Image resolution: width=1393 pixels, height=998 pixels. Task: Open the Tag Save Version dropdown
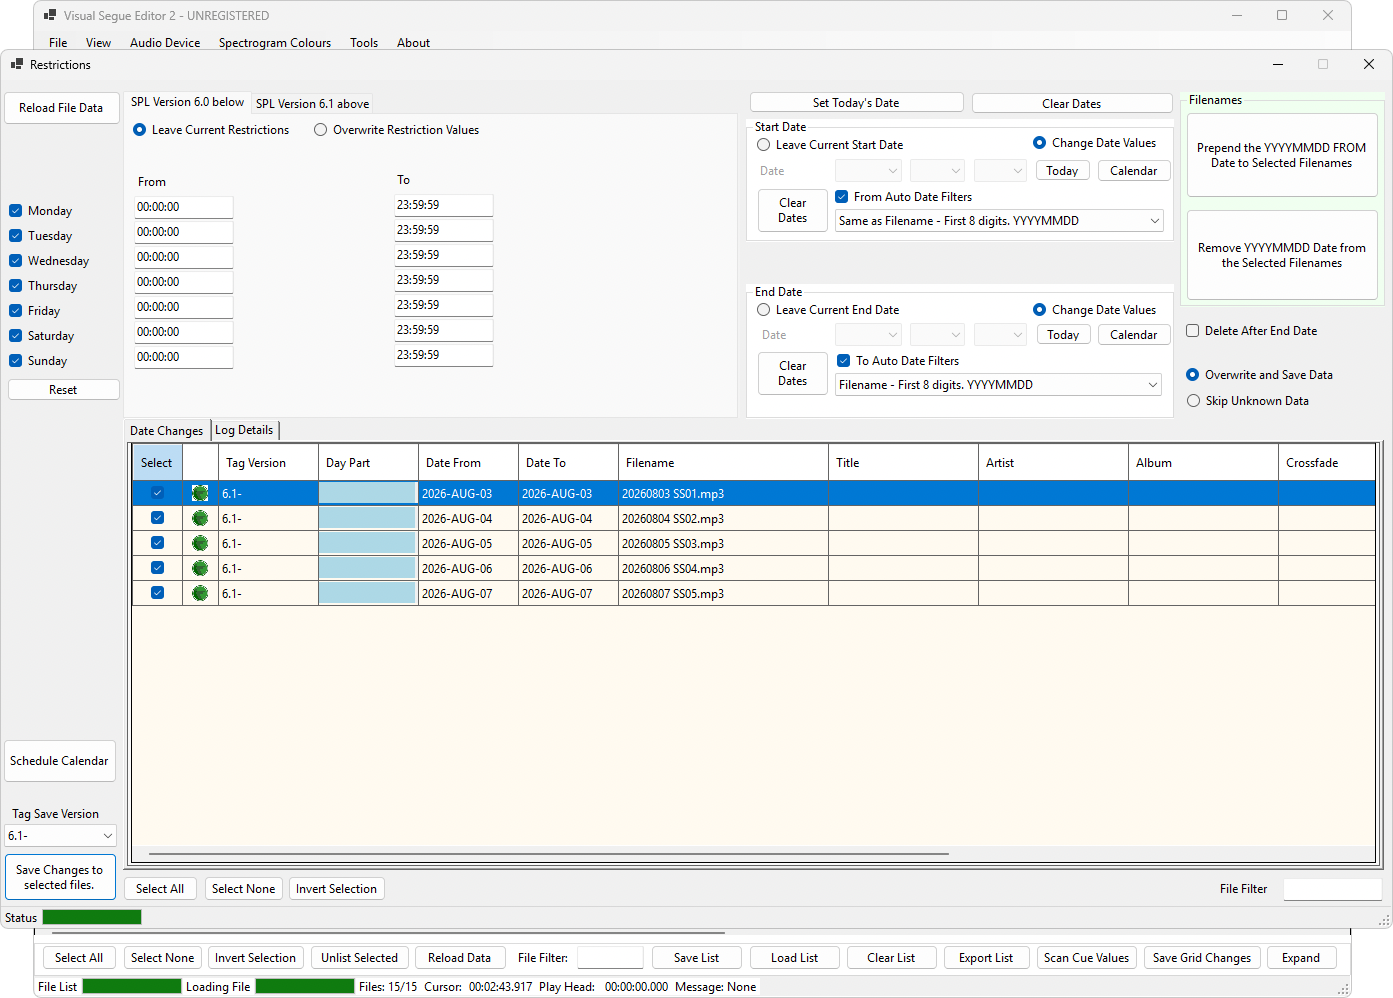pos(61,836)
